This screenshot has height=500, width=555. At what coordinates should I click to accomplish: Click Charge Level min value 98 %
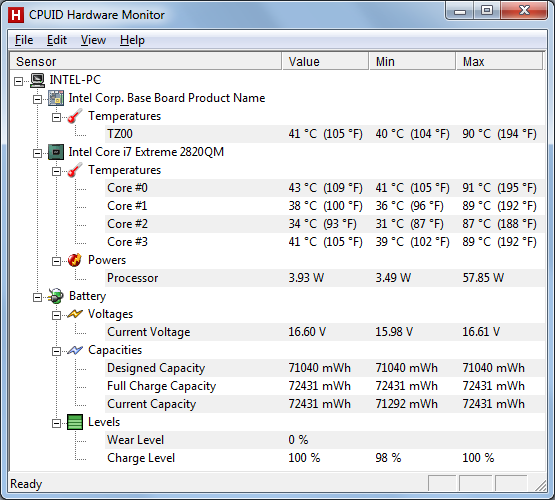pyautogui.click(x=388, y=458)
